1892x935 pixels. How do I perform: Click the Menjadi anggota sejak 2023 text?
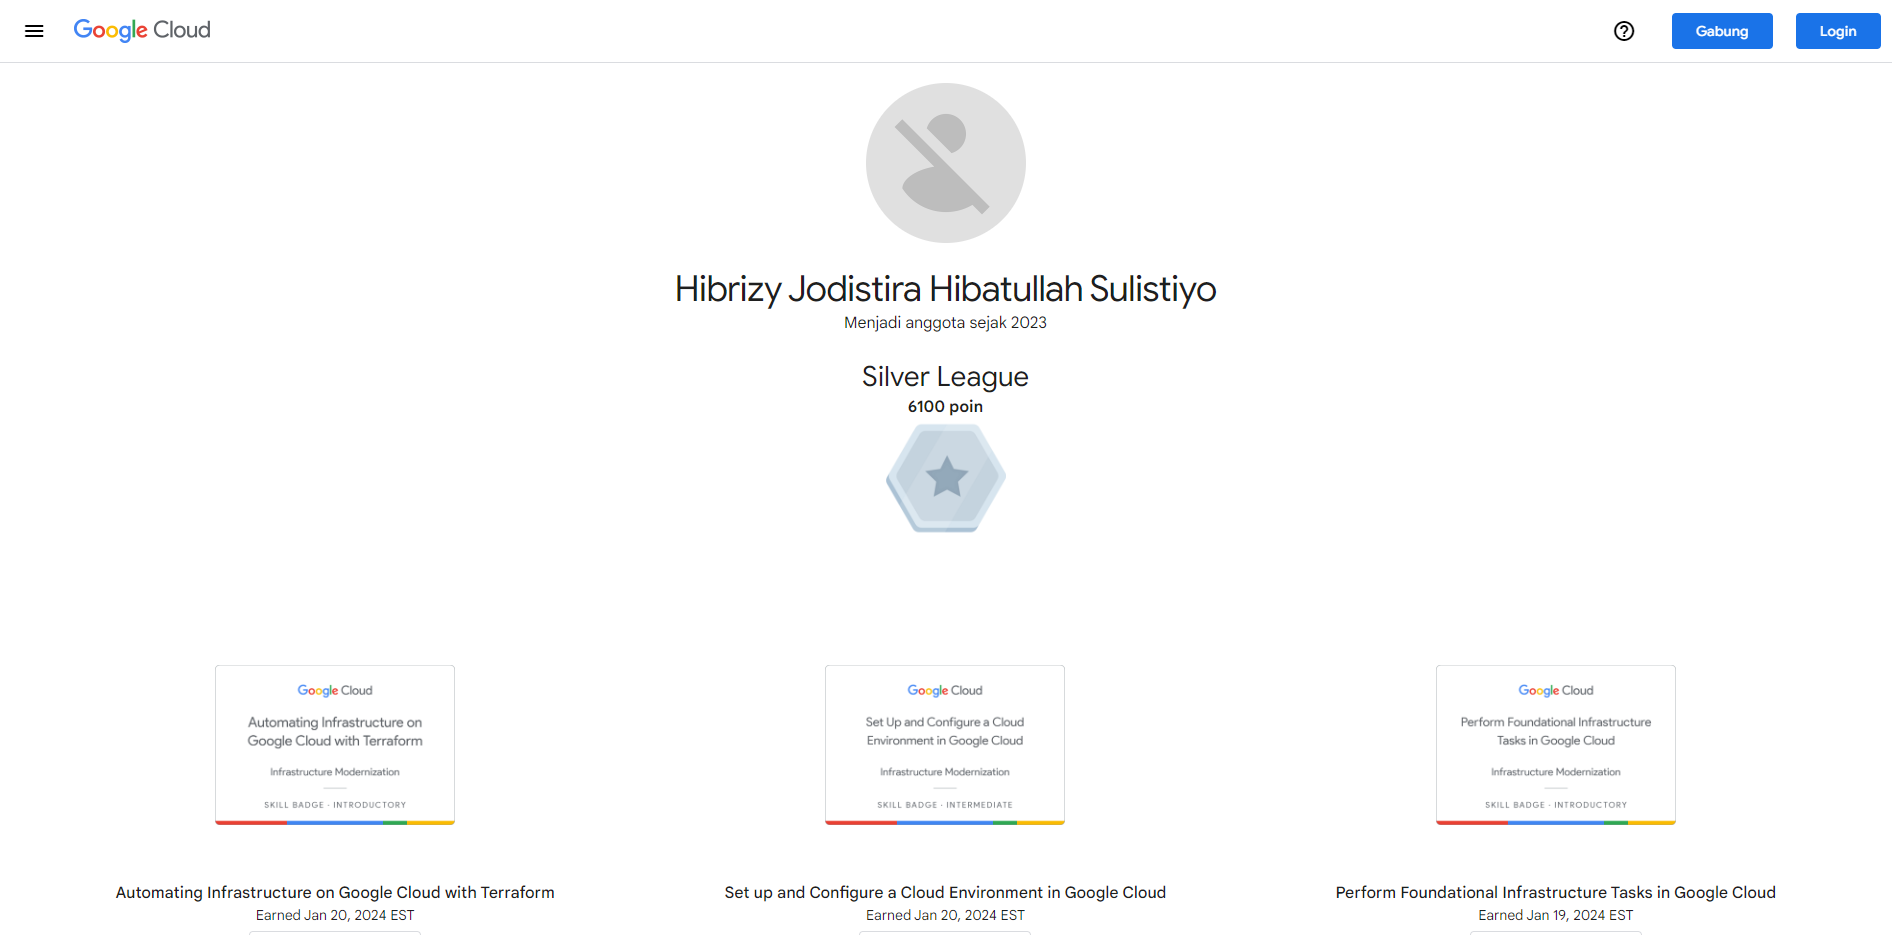click(945, 322)
